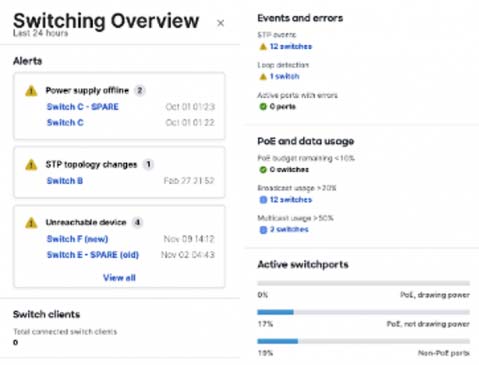Click the STP events warning triangle icon

click(263, 47)
